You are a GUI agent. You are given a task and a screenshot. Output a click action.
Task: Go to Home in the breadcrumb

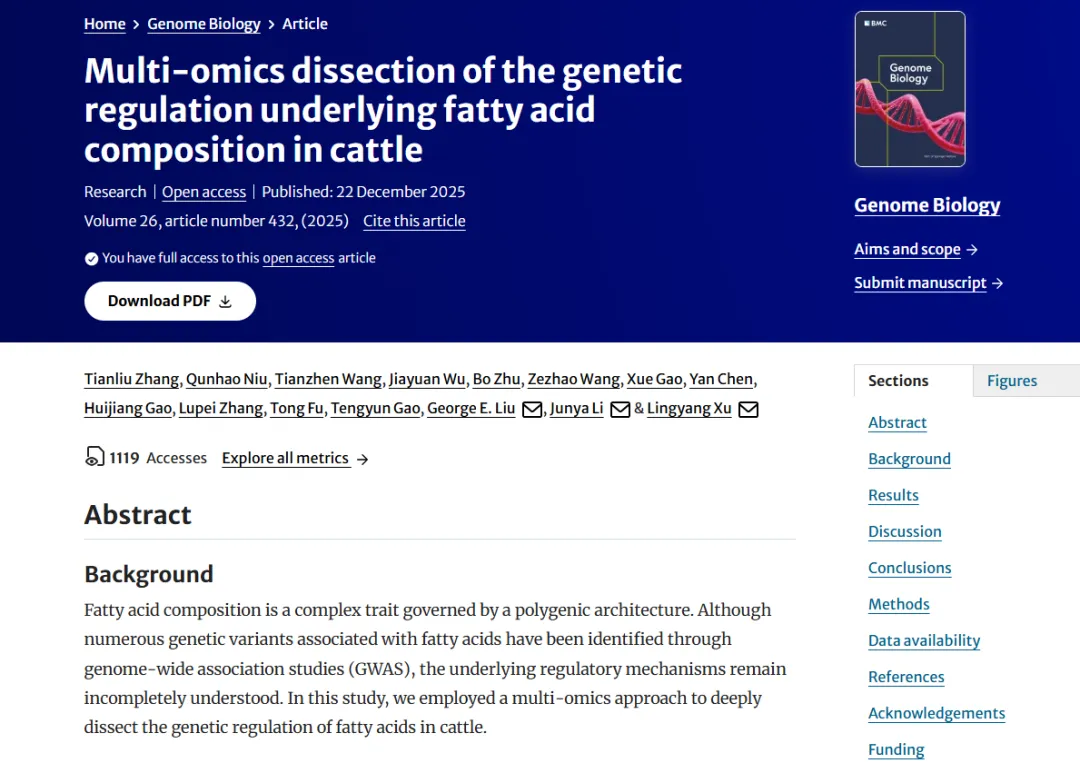point(105,24)
